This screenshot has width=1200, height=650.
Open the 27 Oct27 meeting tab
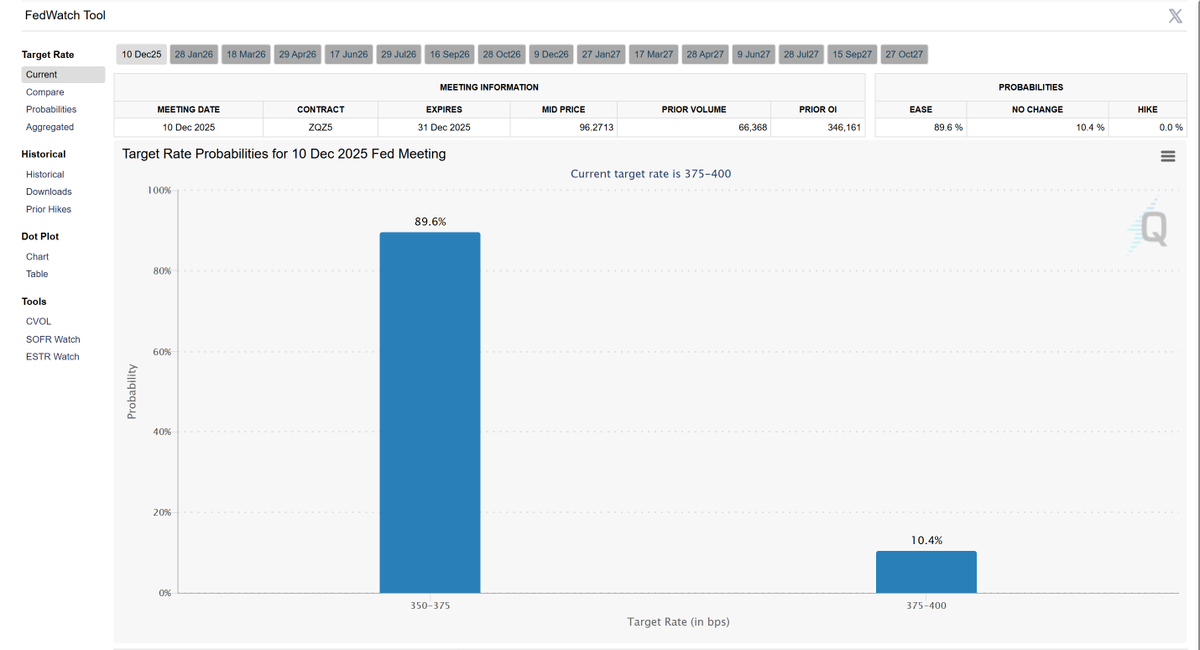(x=905, y=54)
